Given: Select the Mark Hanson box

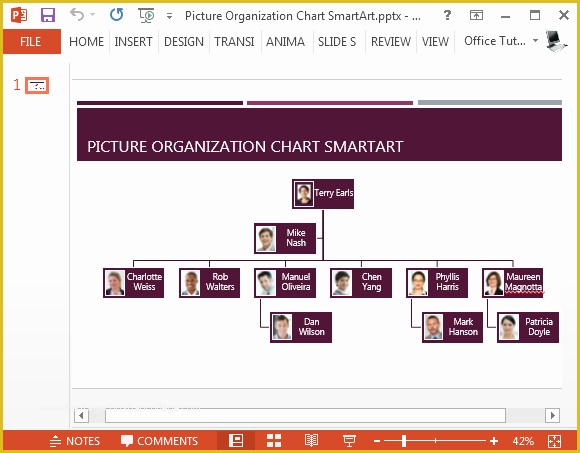Looking at the screenshot, I should [452, 327].
